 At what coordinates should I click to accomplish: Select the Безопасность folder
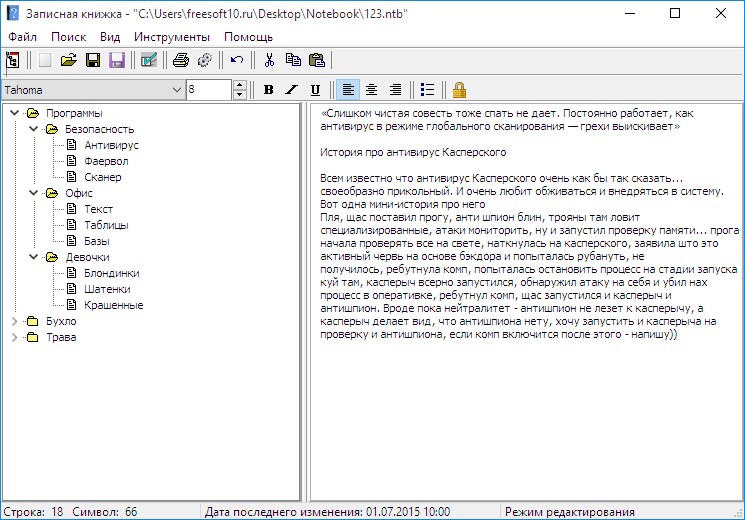point(99,129)
